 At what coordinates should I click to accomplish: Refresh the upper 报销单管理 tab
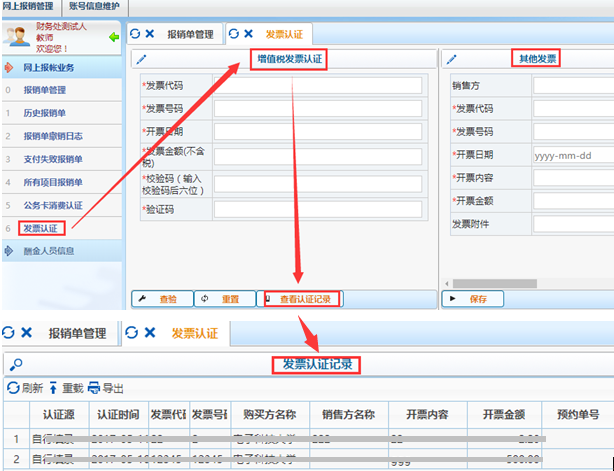click(x=135, y=34)
